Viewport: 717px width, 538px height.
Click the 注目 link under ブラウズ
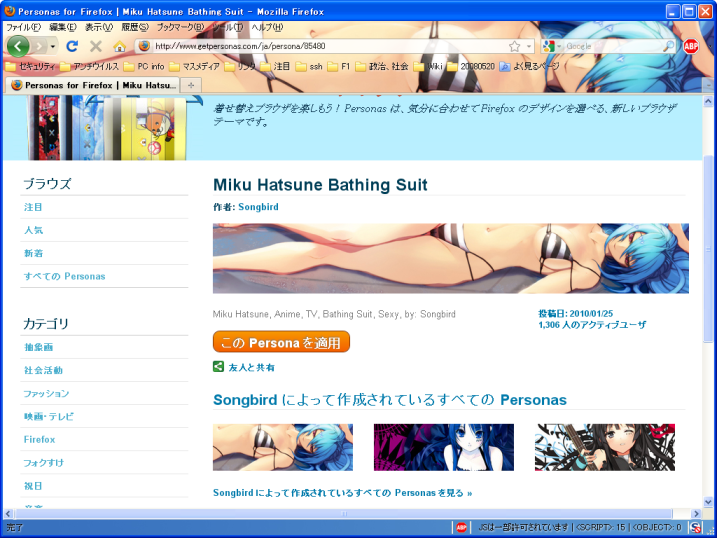click(33, 207)
